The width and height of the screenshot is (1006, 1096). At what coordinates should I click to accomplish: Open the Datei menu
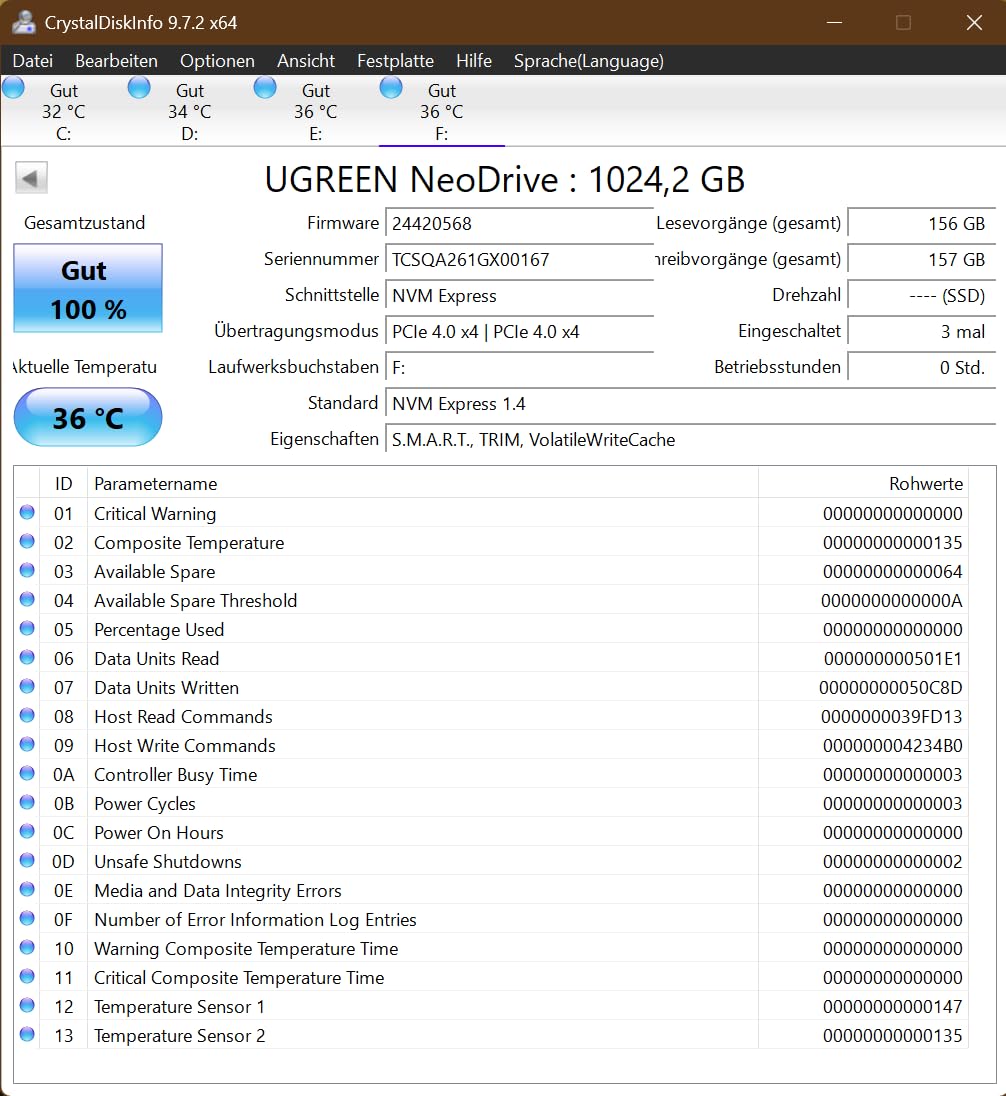[33, 61]
